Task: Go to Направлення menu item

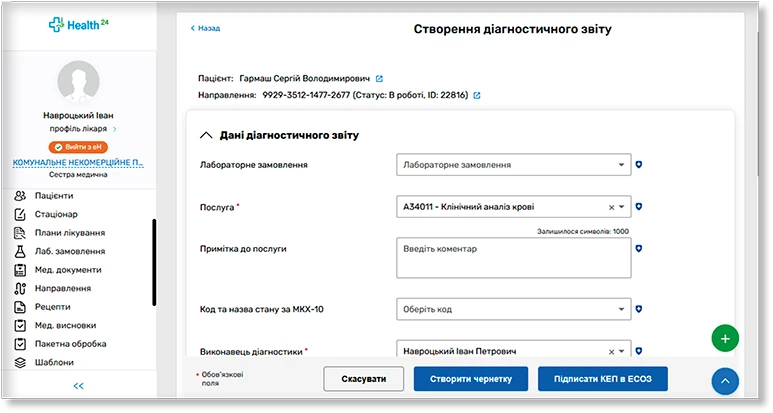Action: [63, 288]
